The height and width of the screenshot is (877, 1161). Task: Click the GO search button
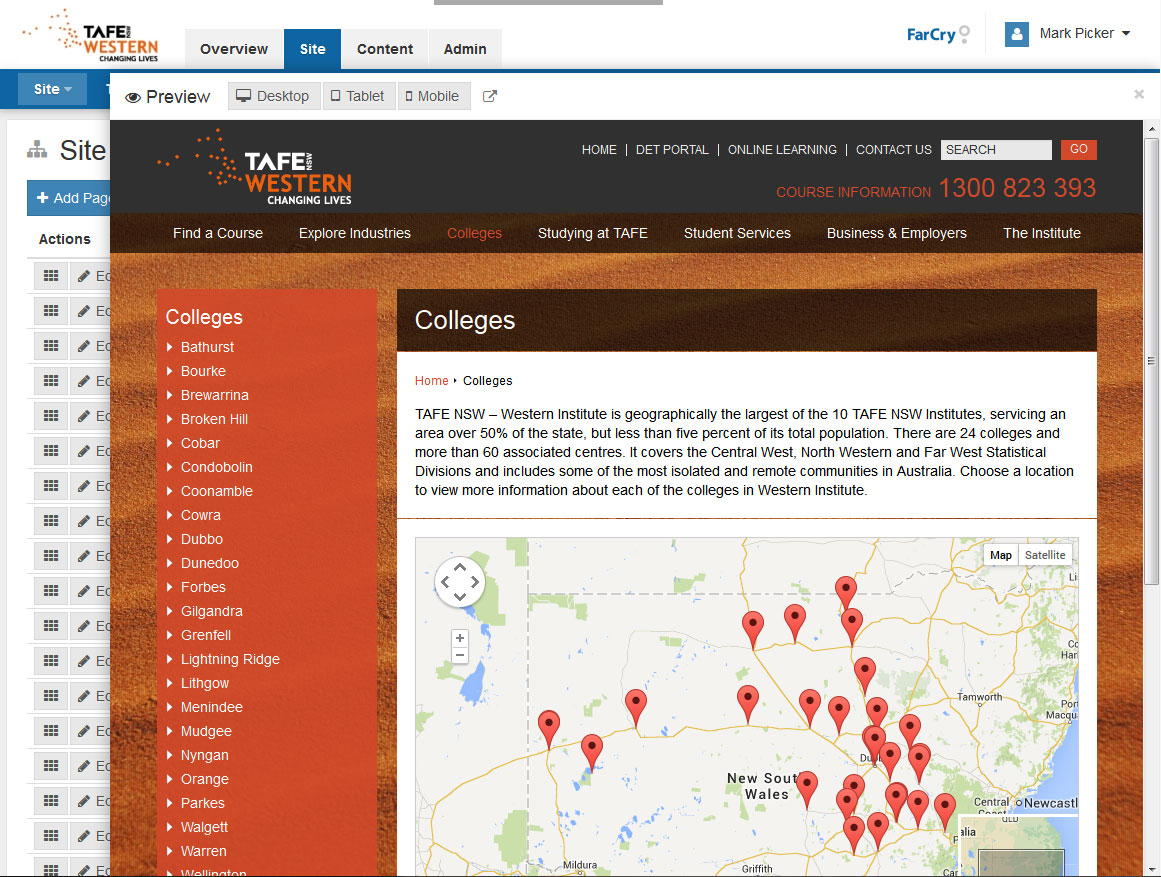click(1079, 150)
